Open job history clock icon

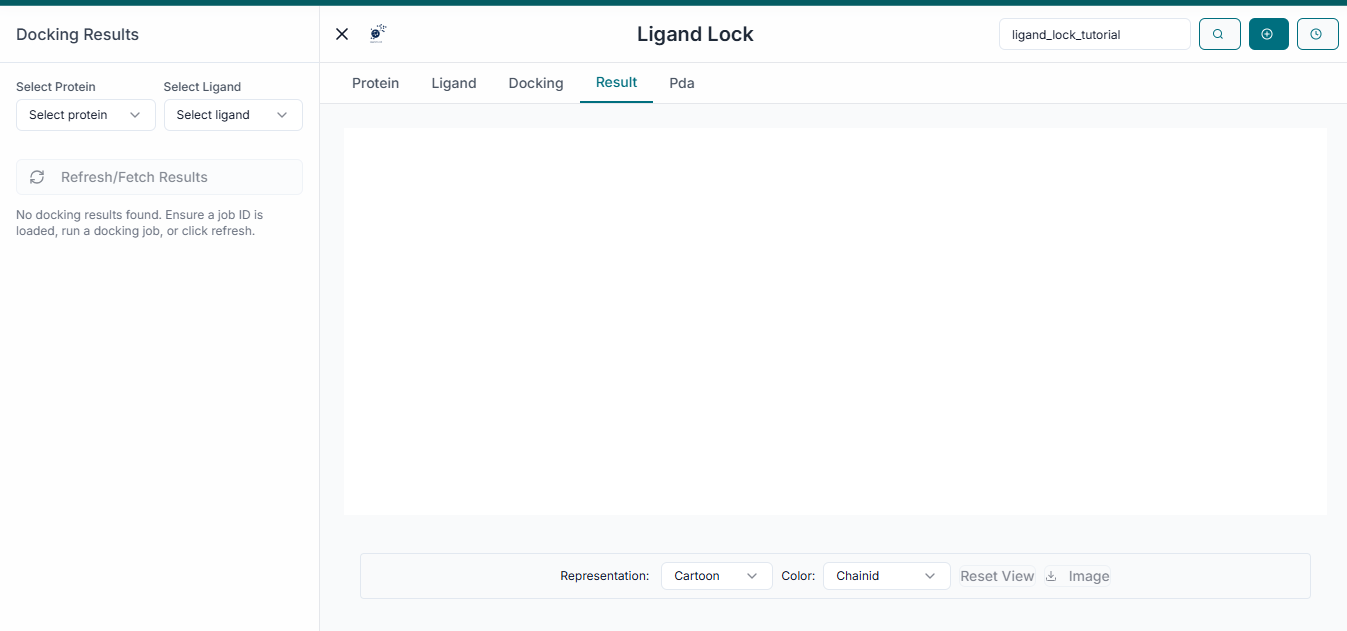pyautogui.click(x=1317, y=34)
